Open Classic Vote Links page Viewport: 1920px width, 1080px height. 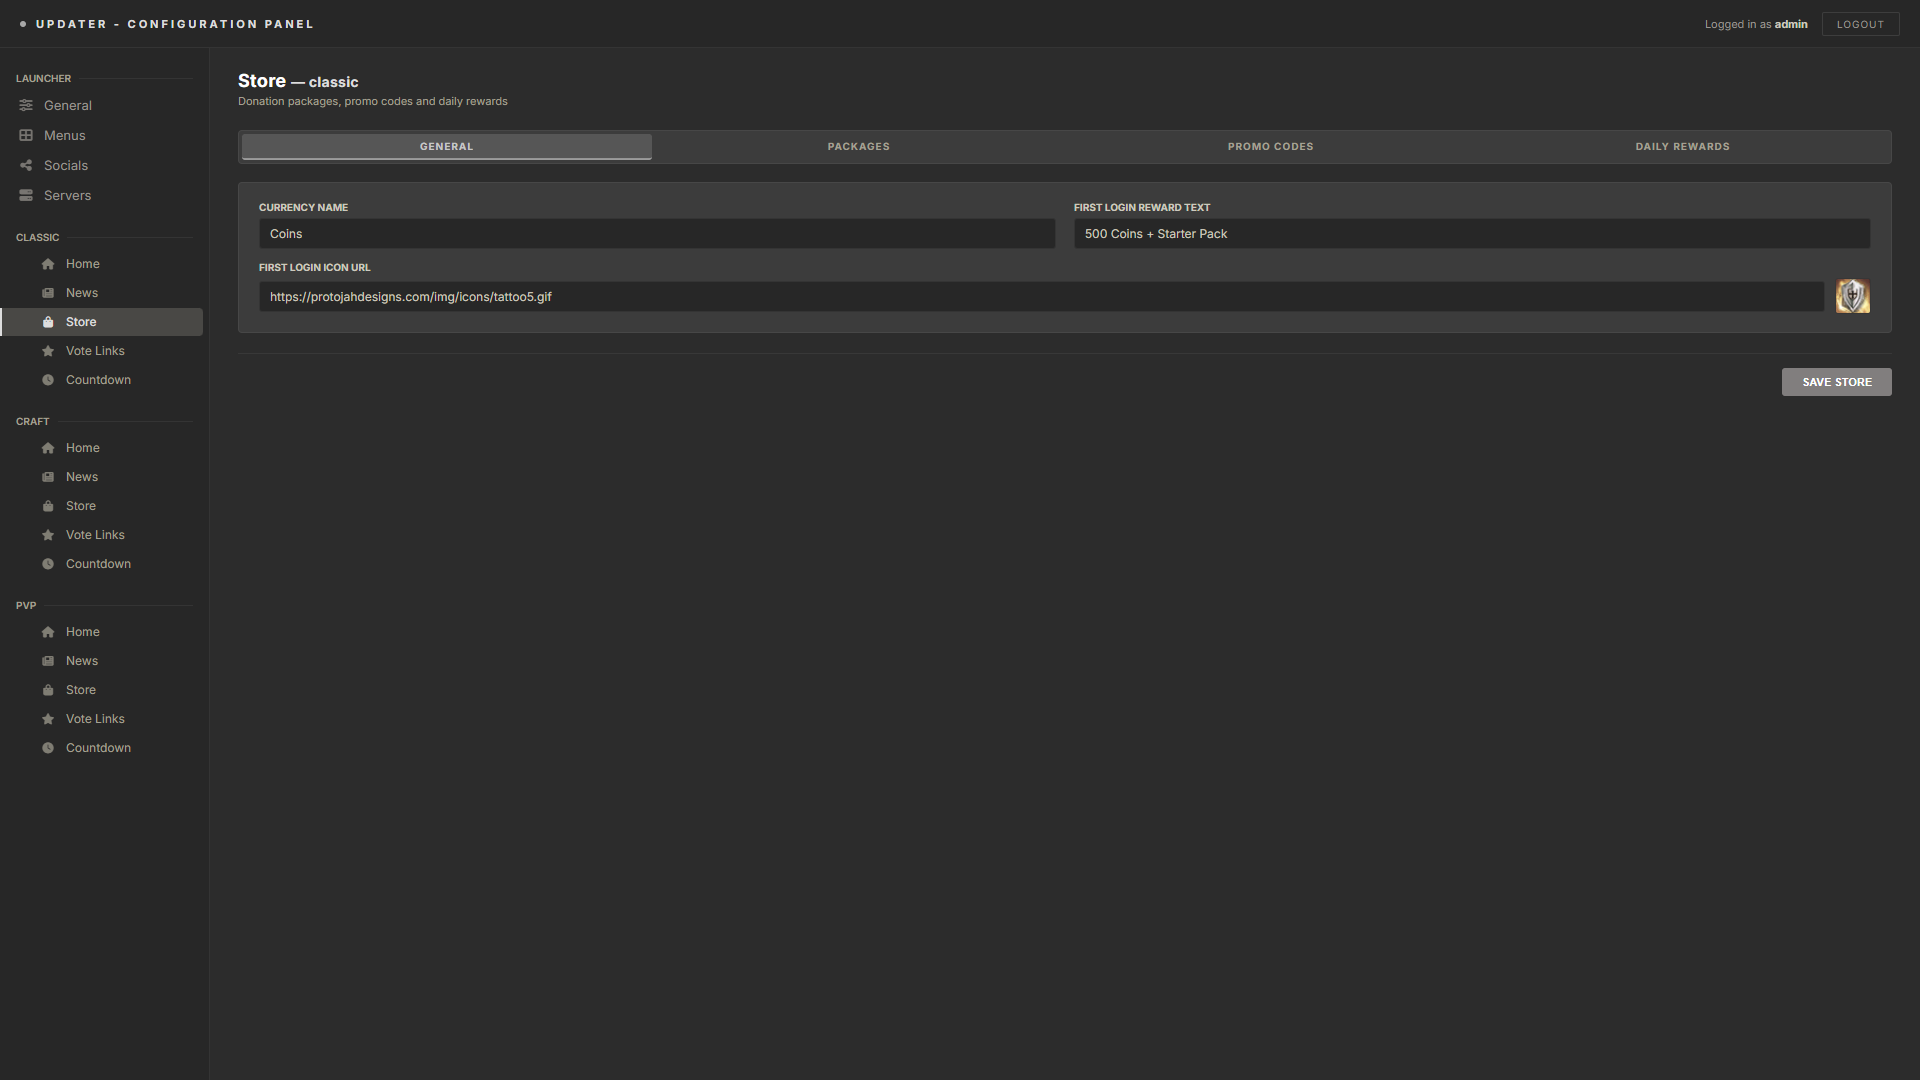[x=101, y=351]
